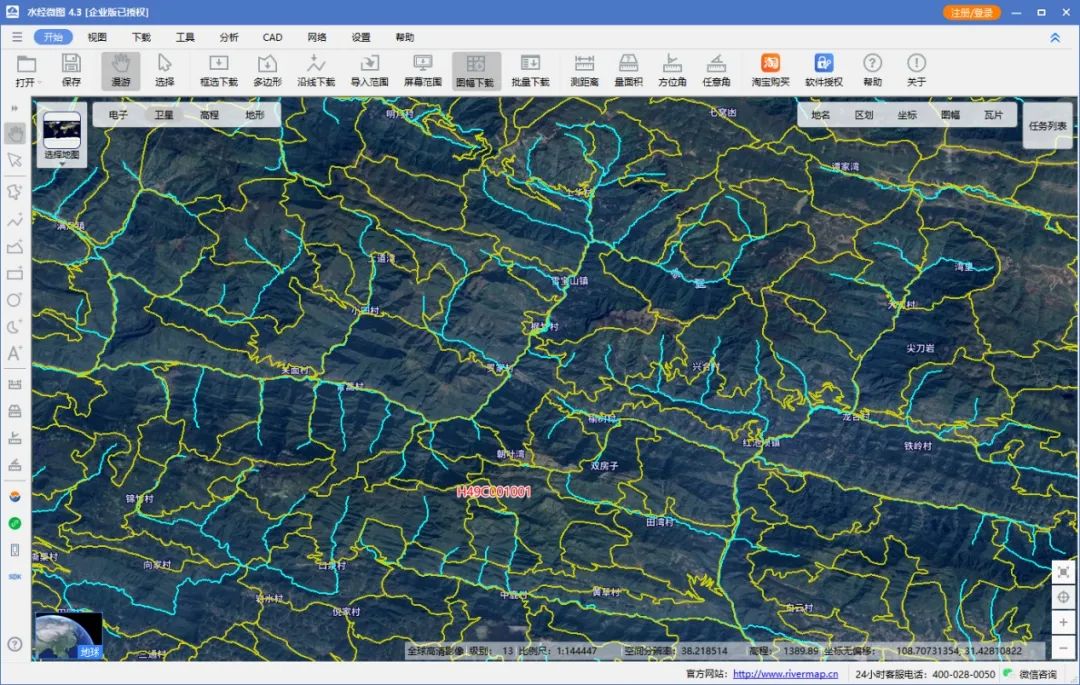Image resolution: width=1080 pixels, height=685 pixels.
Task: Open the 设置 menu tab
Action: pos(361,37)
